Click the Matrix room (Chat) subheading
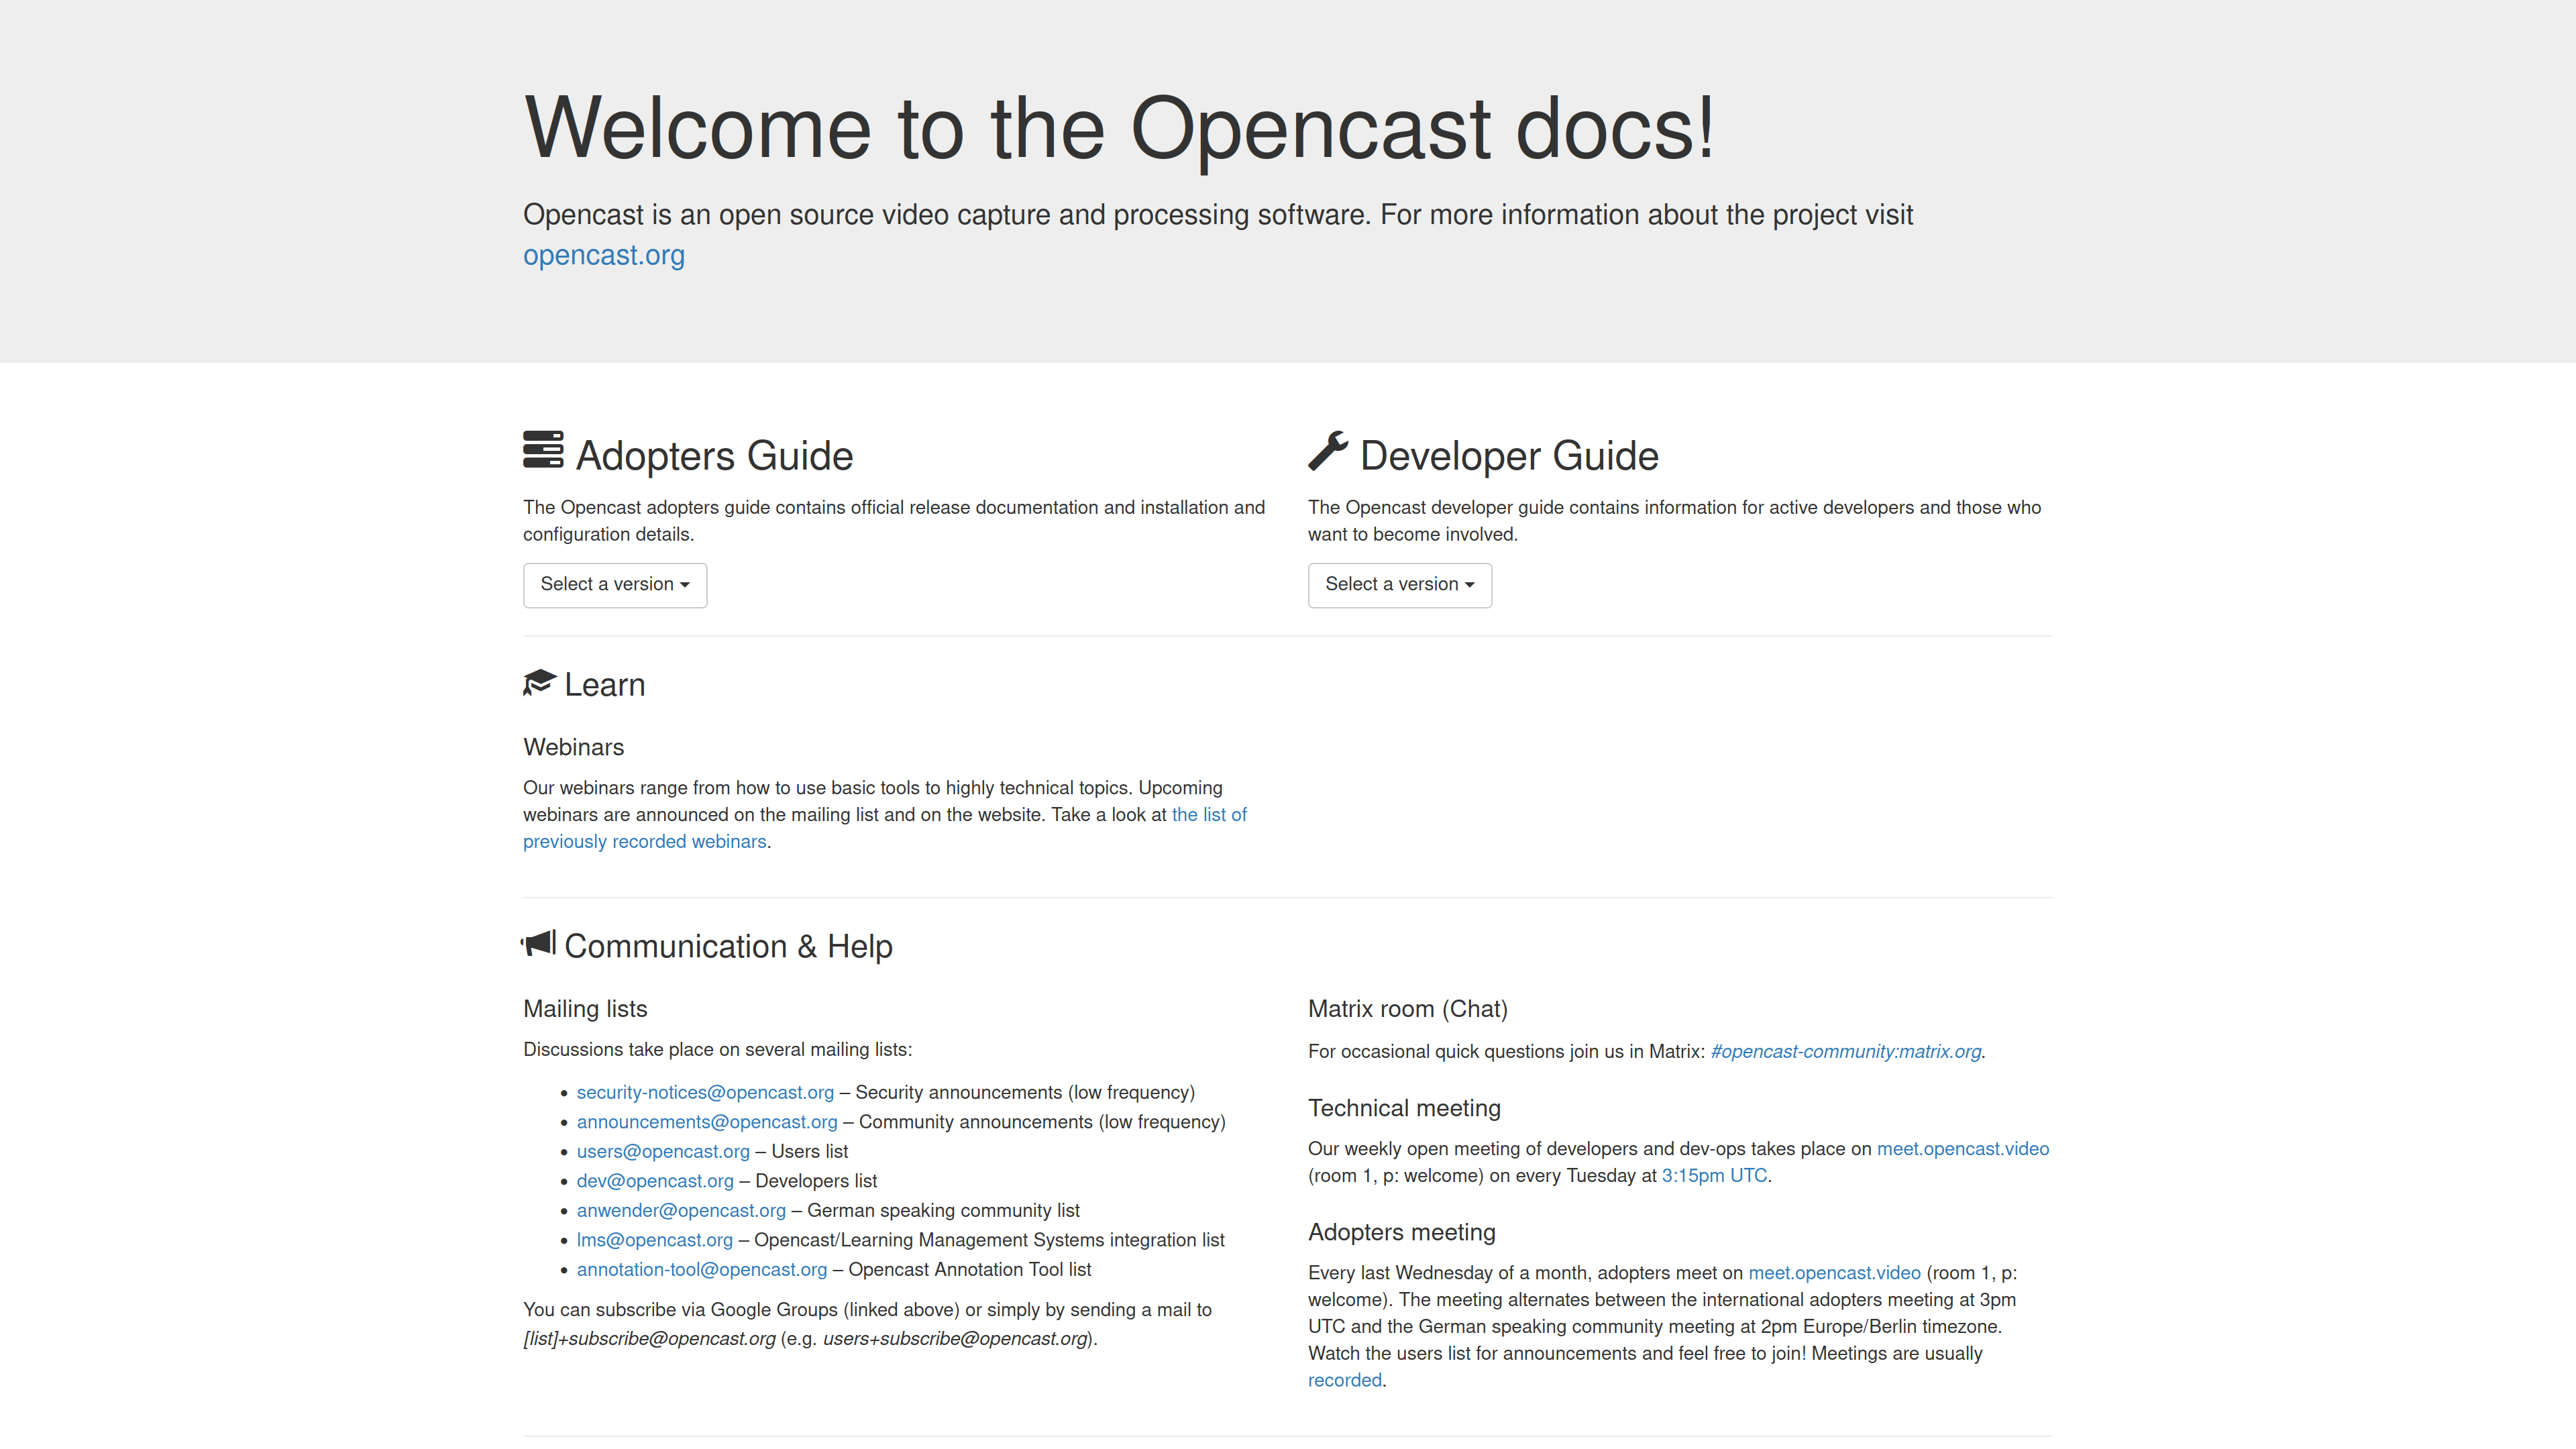This screenshot has height=1449, width=2576. tap(1407, 1008)
